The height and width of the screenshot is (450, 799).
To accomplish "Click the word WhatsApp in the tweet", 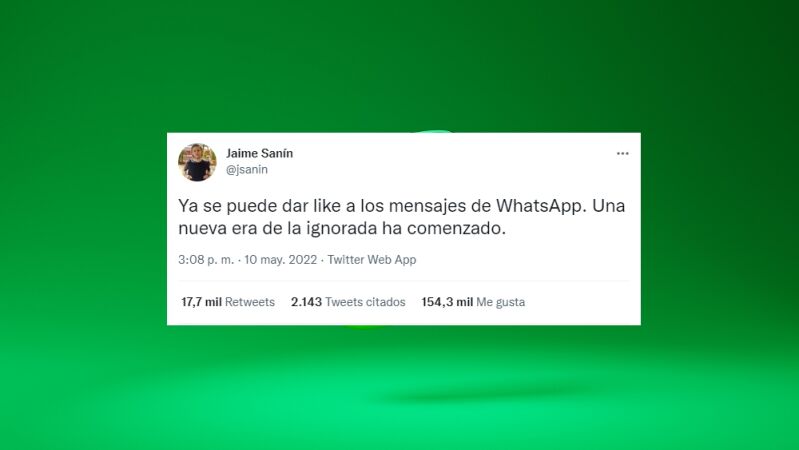I will pos(539,206).
